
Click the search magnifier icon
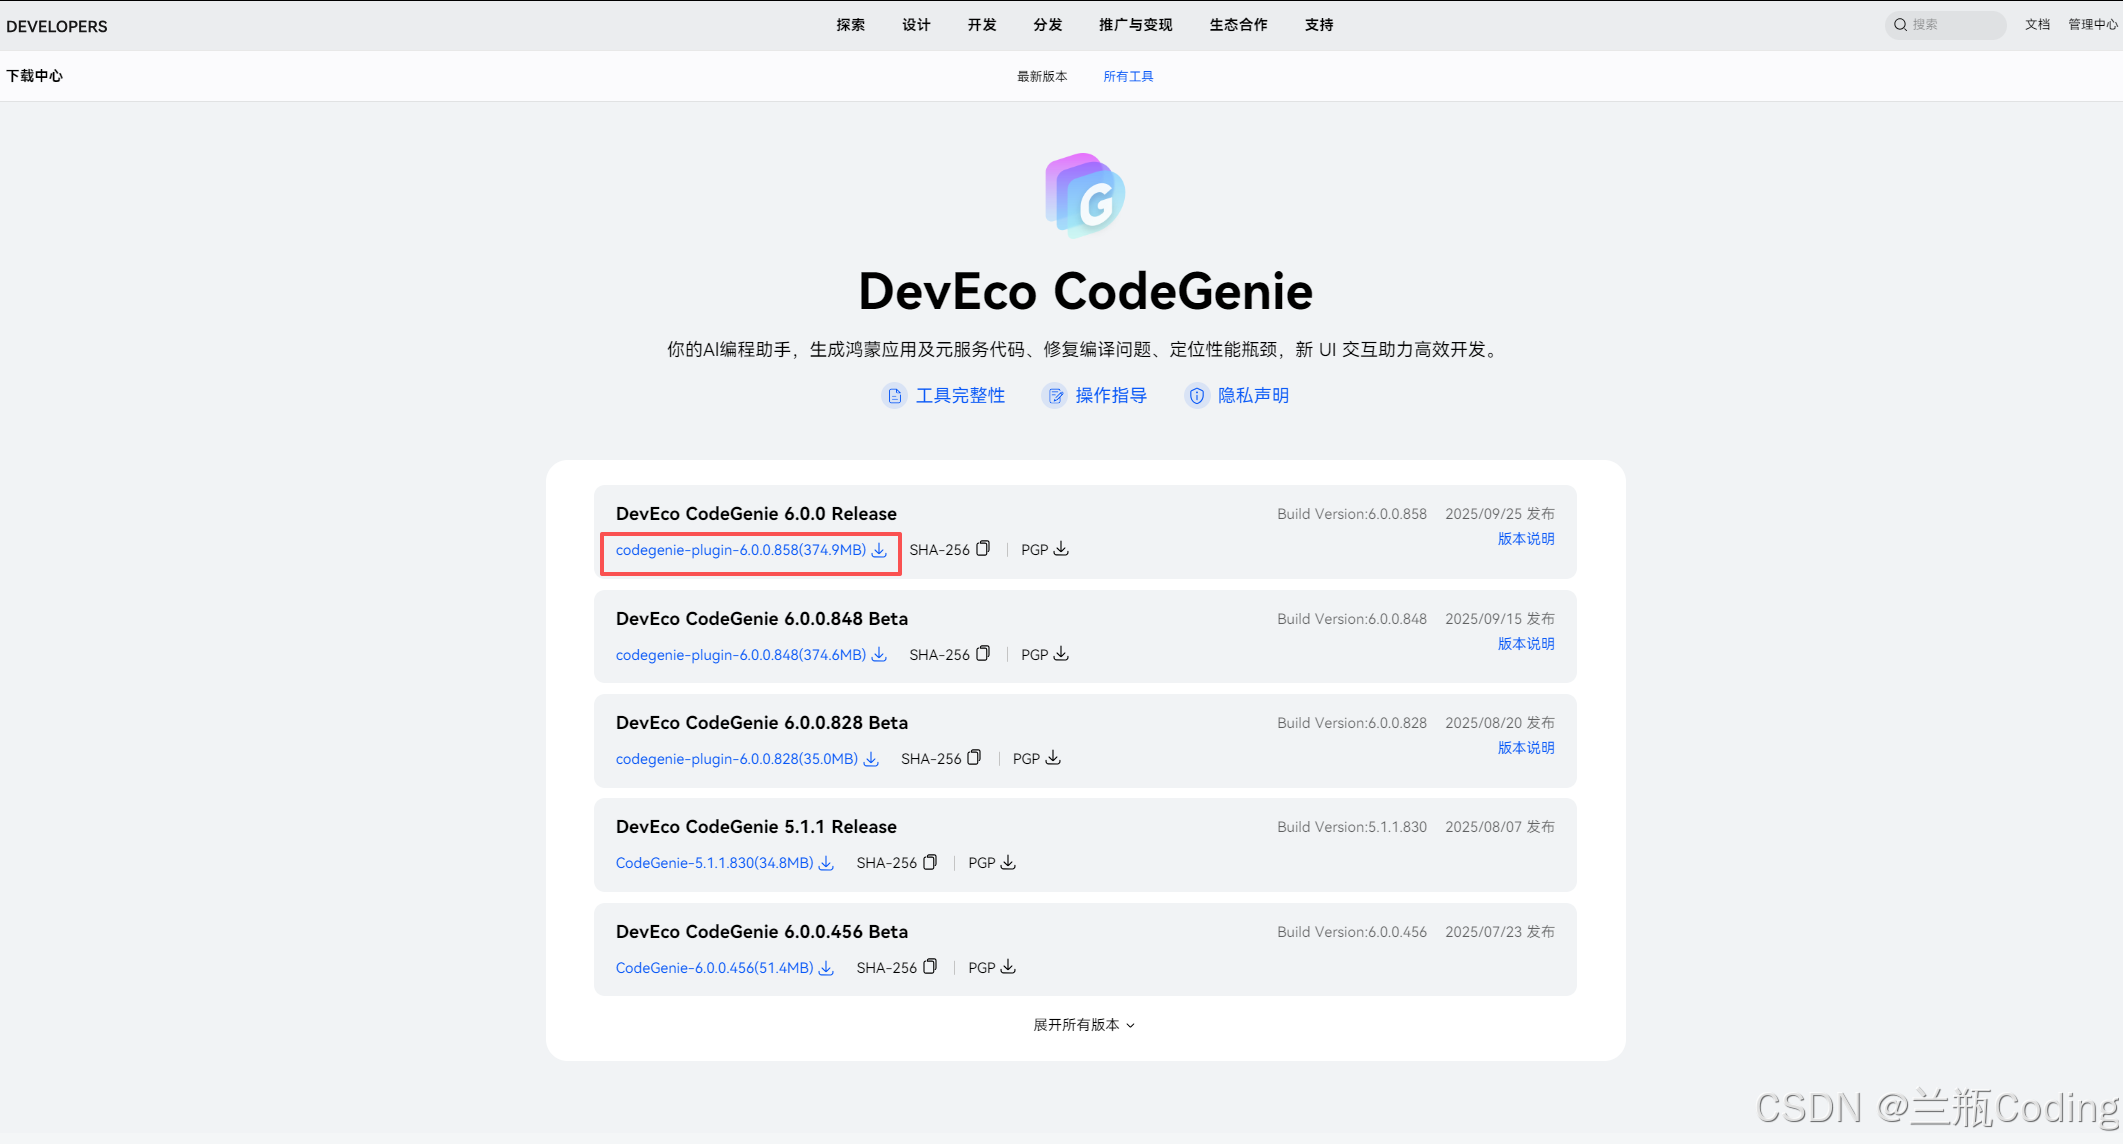click(1900, 25)
